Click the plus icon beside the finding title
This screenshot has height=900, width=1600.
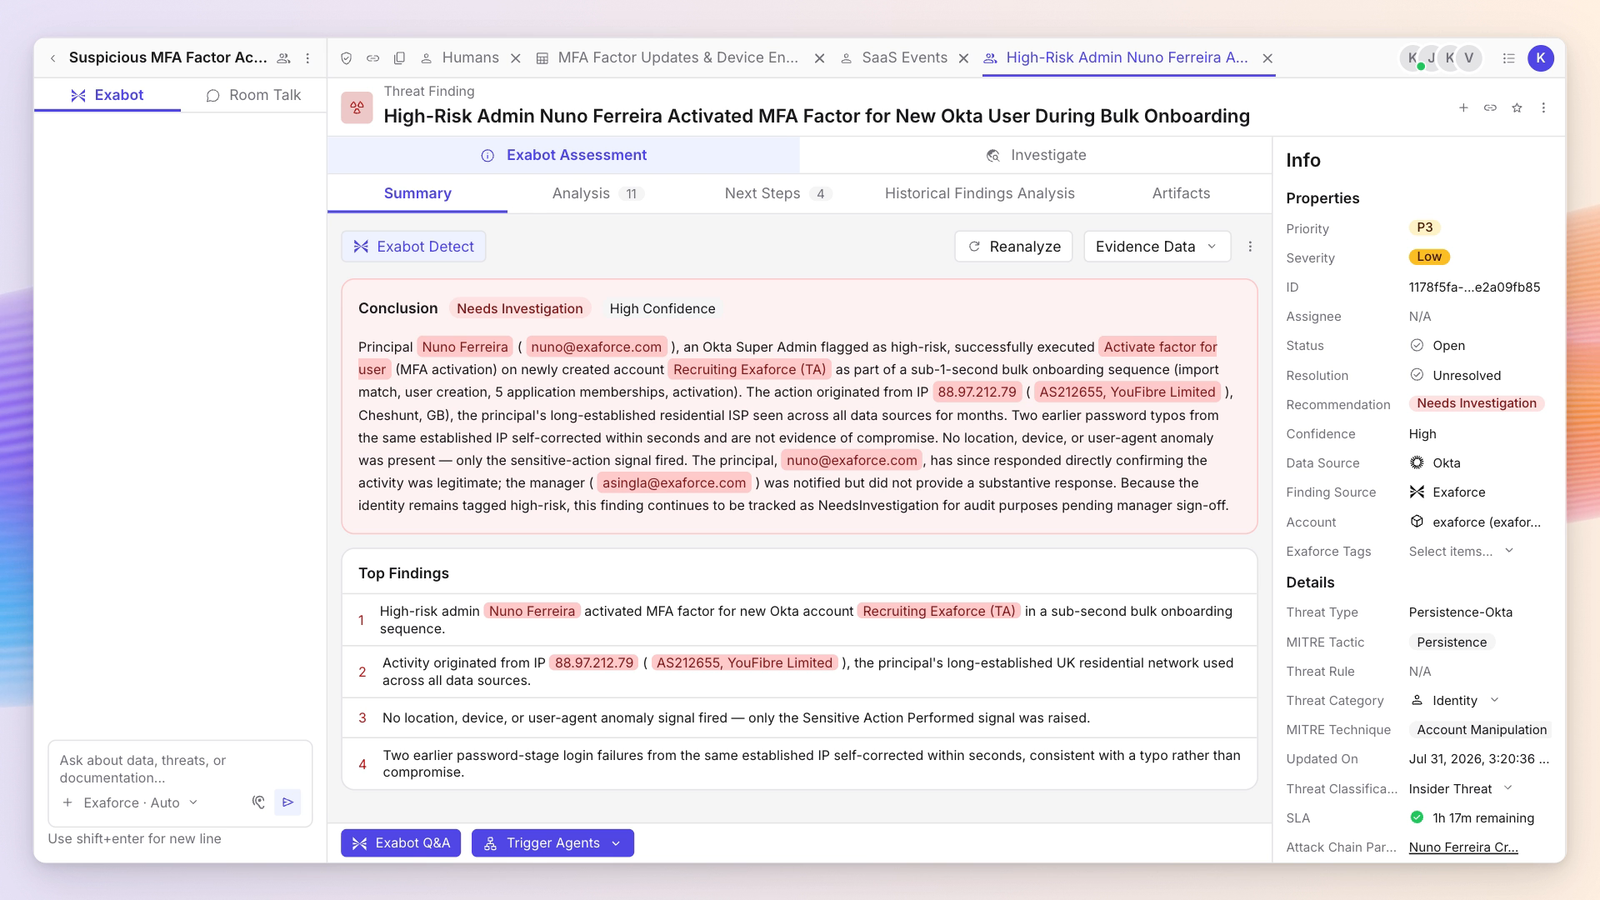tap(1463, 107)
